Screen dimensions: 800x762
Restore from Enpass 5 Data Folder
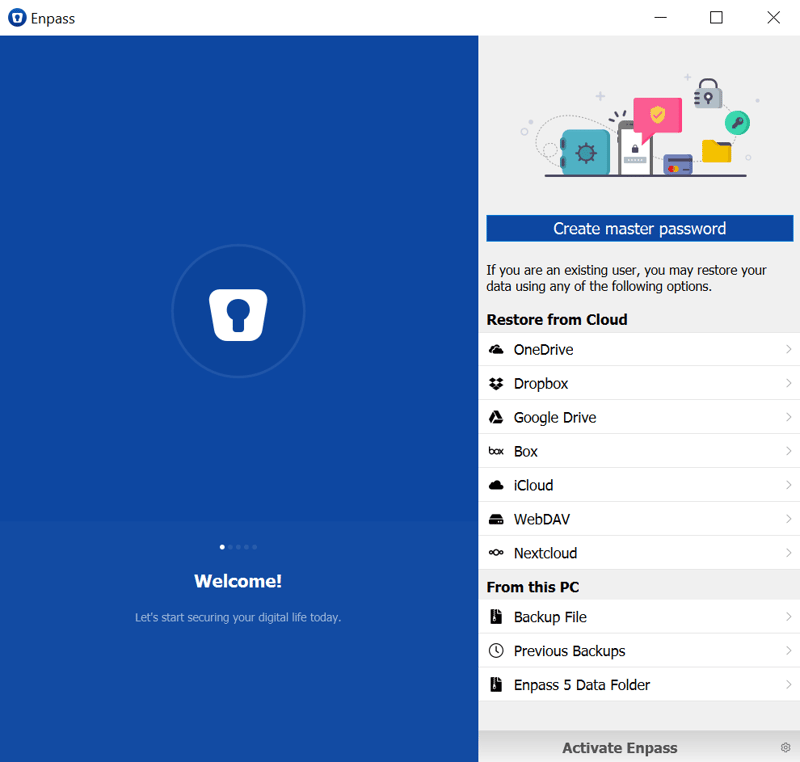pyautogui.click(x=639, y=684)
